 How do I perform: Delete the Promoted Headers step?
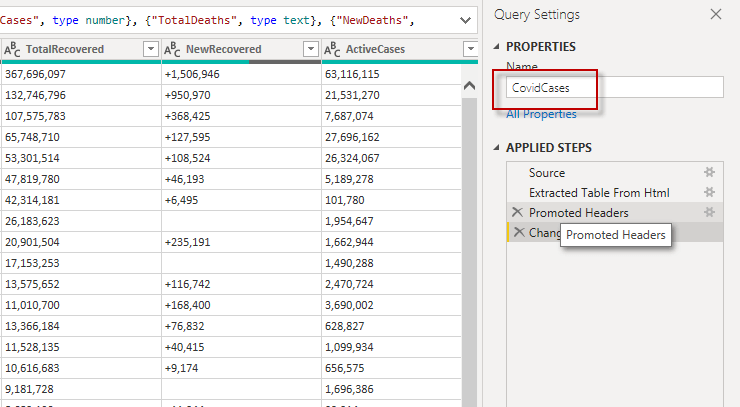(x=517, y=212)
